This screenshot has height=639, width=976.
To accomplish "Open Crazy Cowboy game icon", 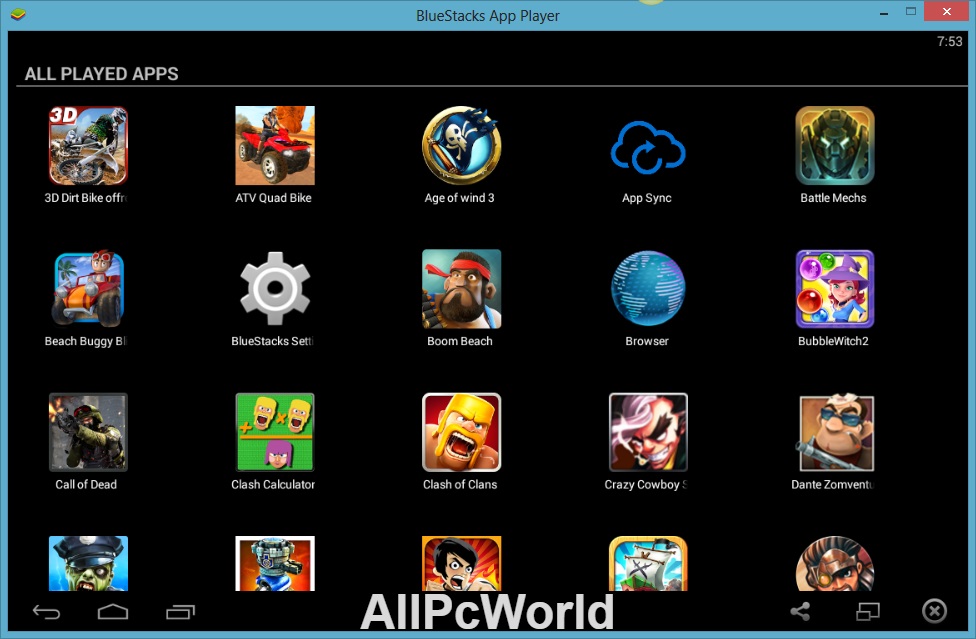I will point(648,432).
